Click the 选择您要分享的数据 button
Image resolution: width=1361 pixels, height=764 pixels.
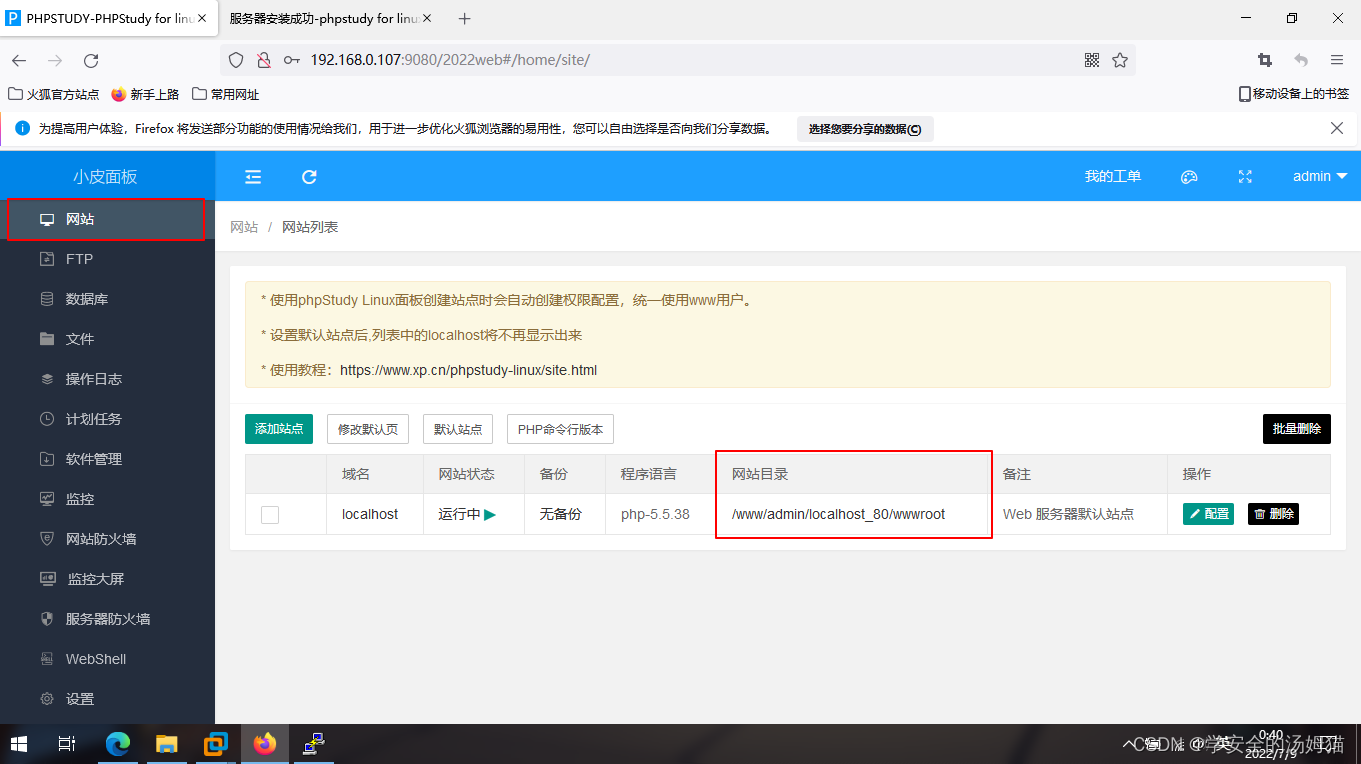(865, 129)
